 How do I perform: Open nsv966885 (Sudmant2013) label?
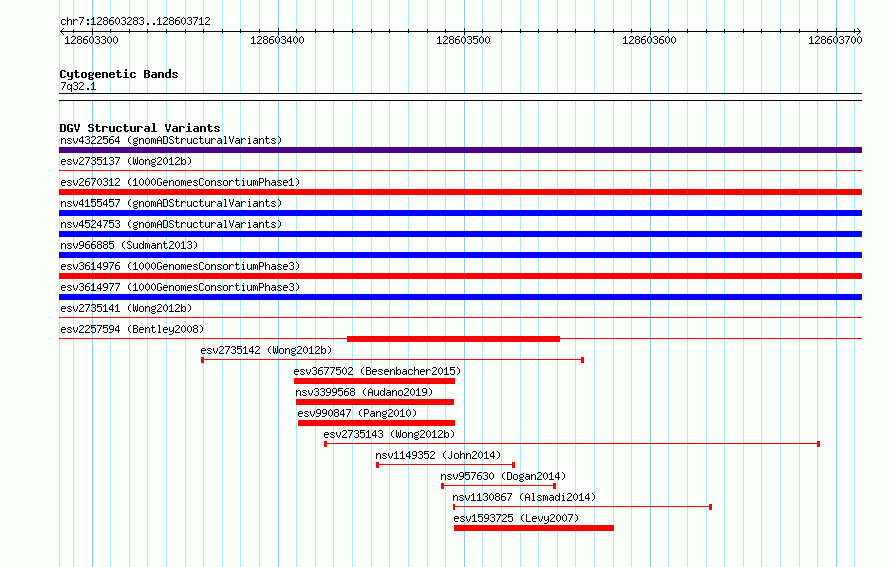pyautogui.click(x=129, y=245)
